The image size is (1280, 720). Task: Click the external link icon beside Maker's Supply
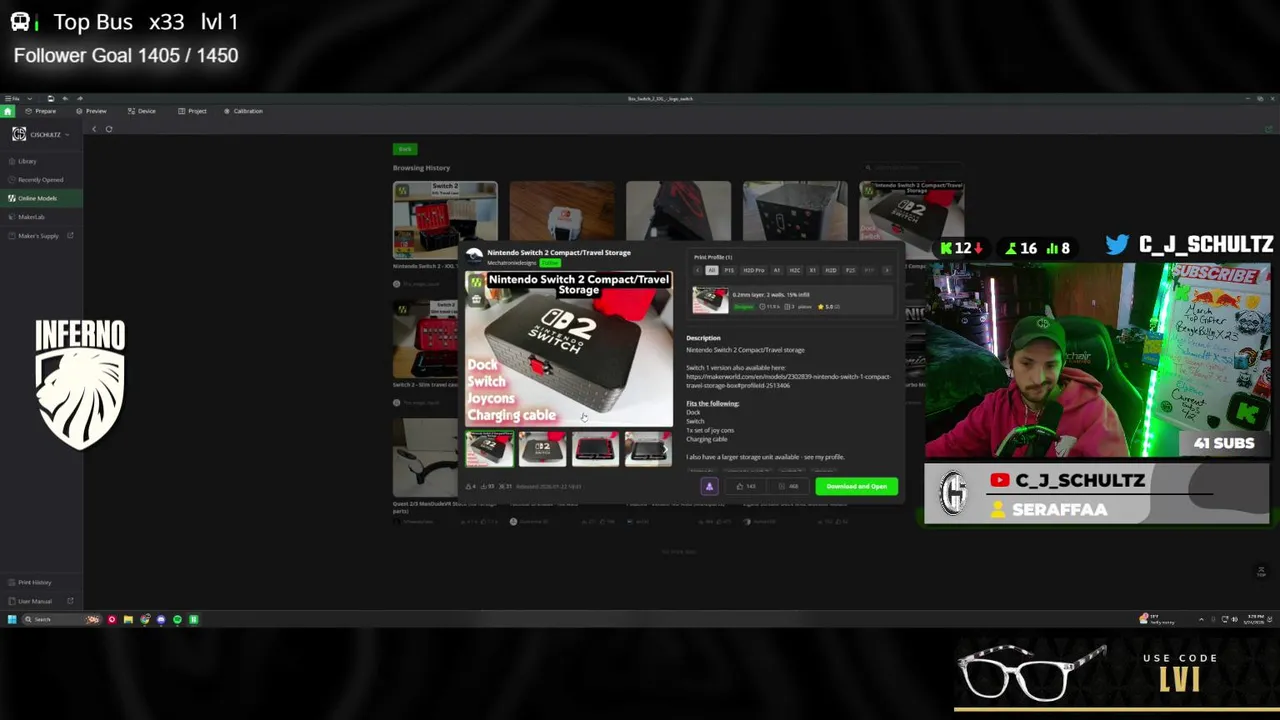coord(70,236)
